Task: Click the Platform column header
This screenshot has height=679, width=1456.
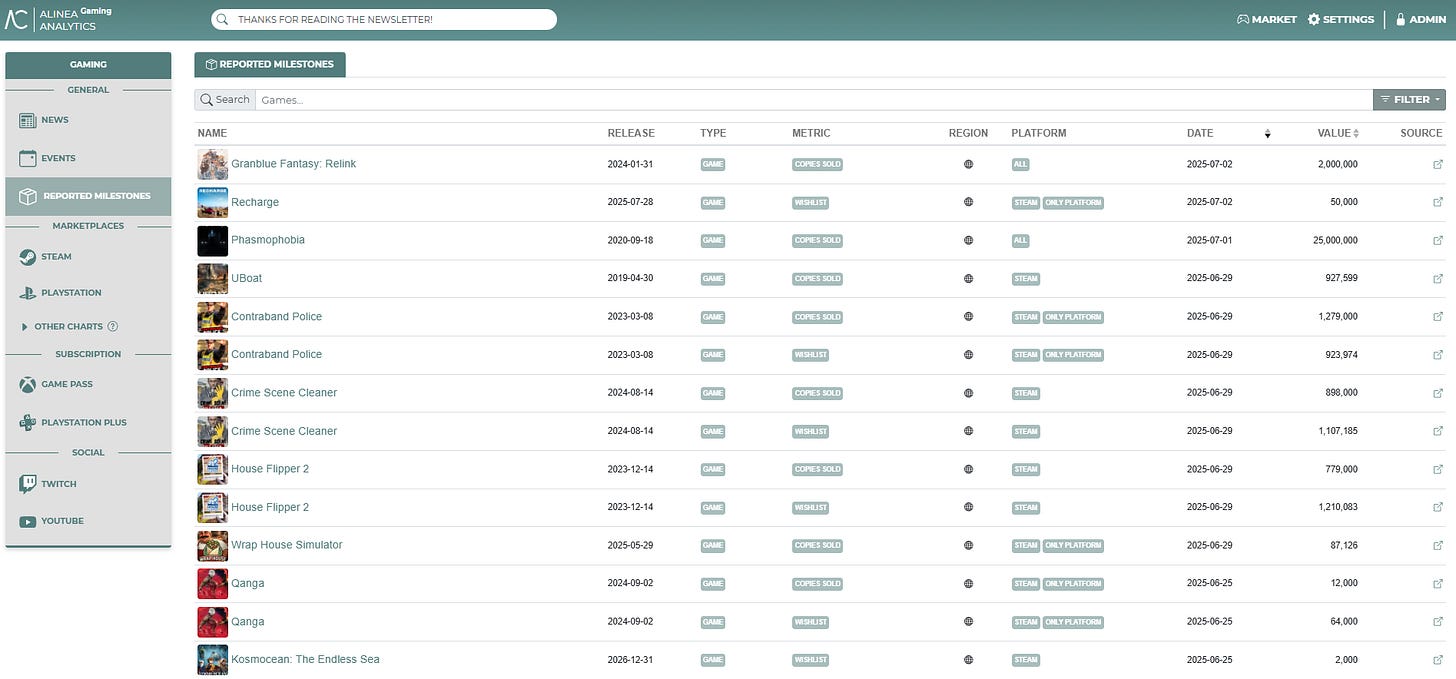Action: tap(1039, 133)
